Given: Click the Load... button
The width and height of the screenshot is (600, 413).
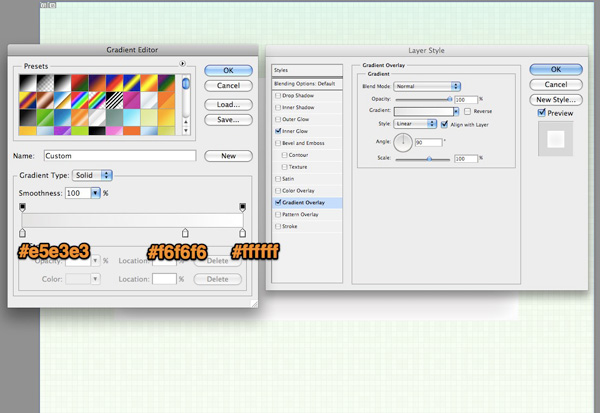Looking at the screenshot, I should pos(228,104).
